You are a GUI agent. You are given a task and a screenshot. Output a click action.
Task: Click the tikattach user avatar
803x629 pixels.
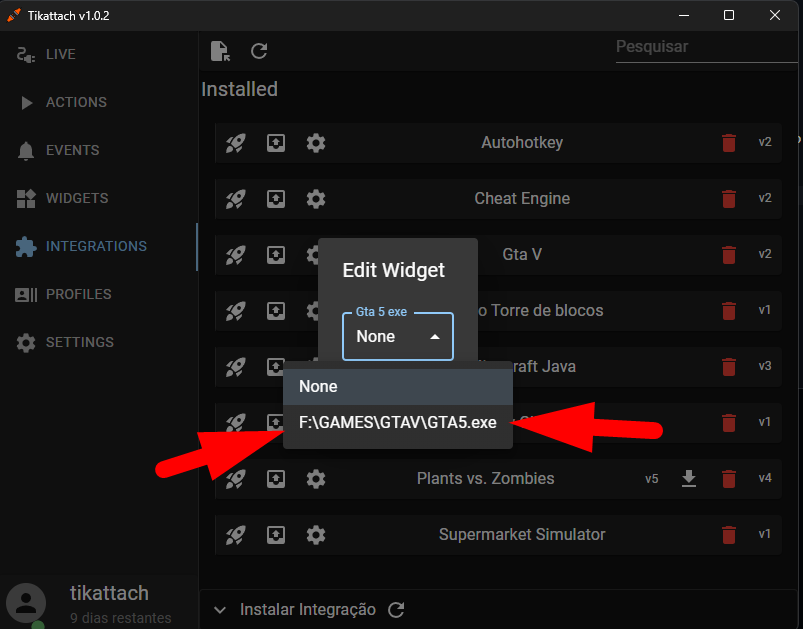coord(26,603)
